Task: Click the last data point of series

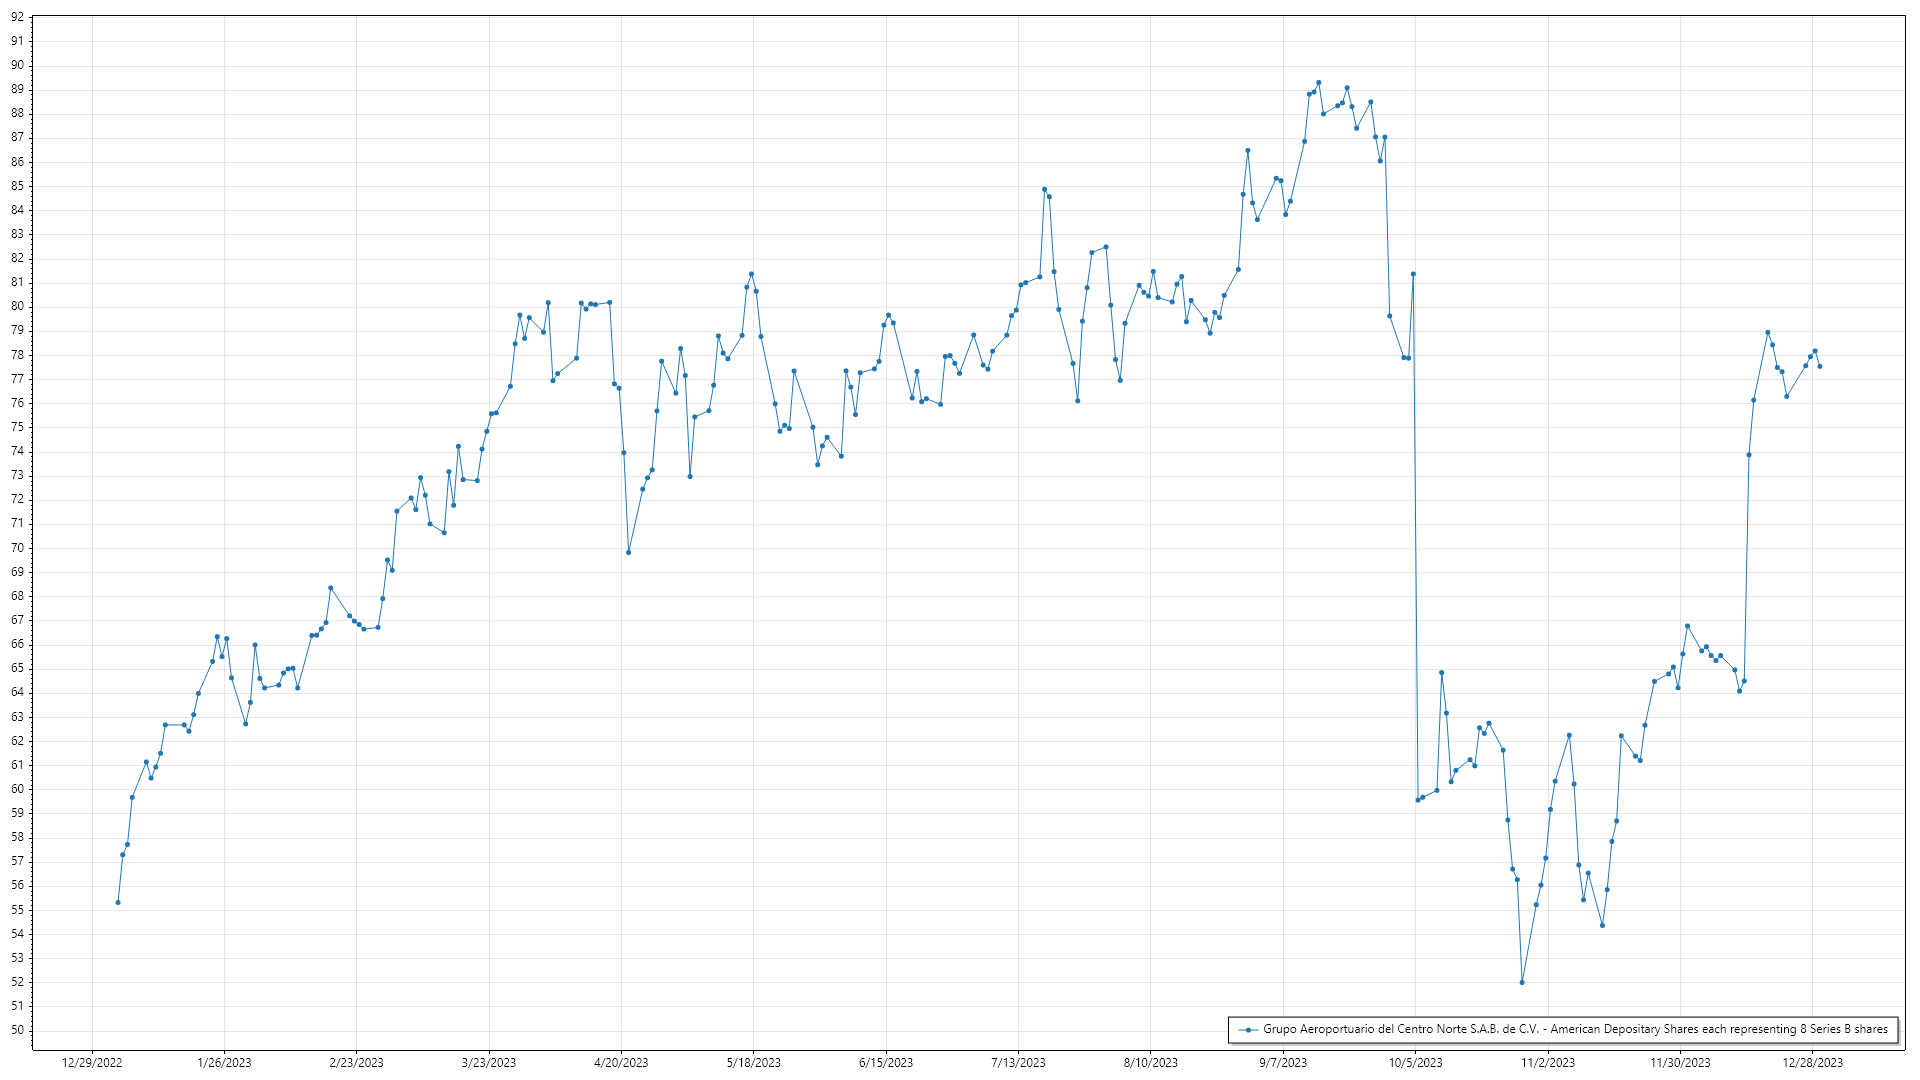Action: [x=1820, y=366]
